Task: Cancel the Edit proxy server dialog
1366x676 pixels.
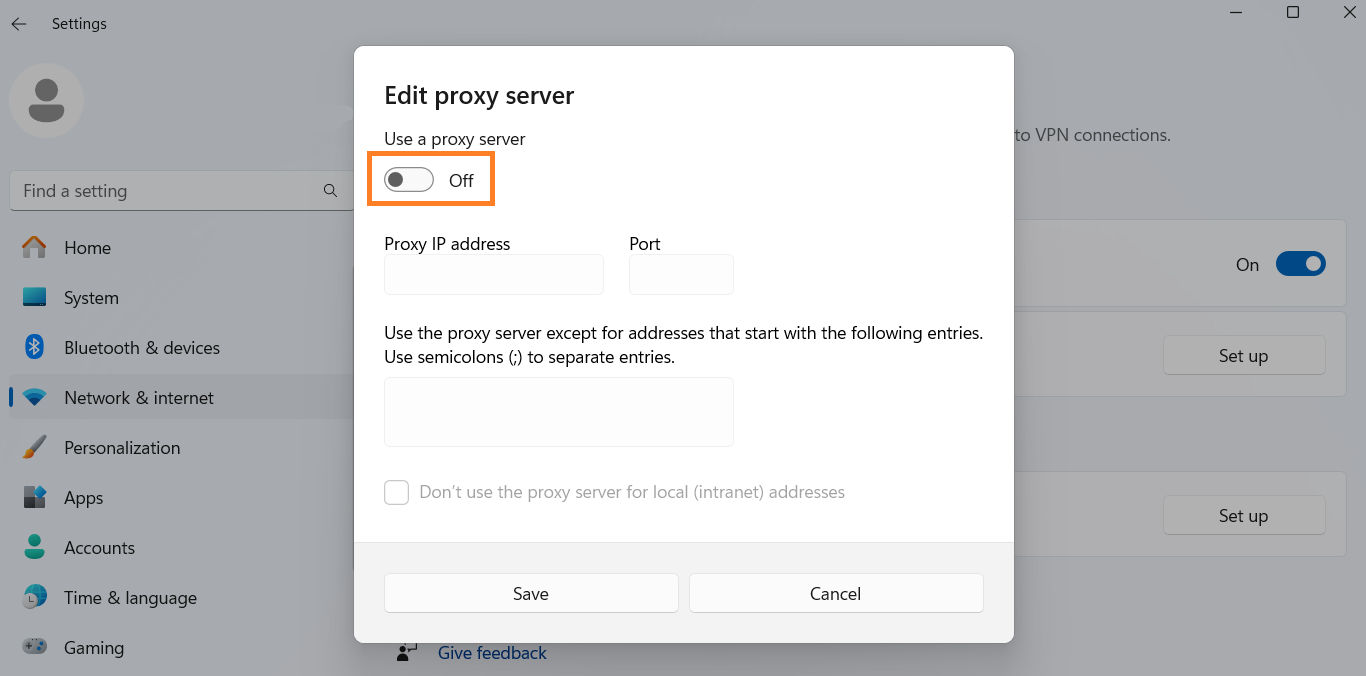Action: coord(836,593)
